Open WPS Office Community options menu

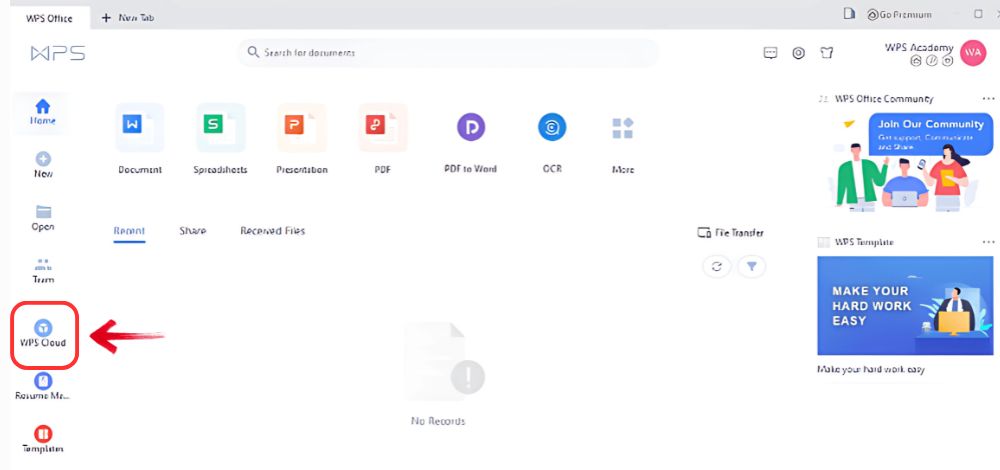coord(988,98)
